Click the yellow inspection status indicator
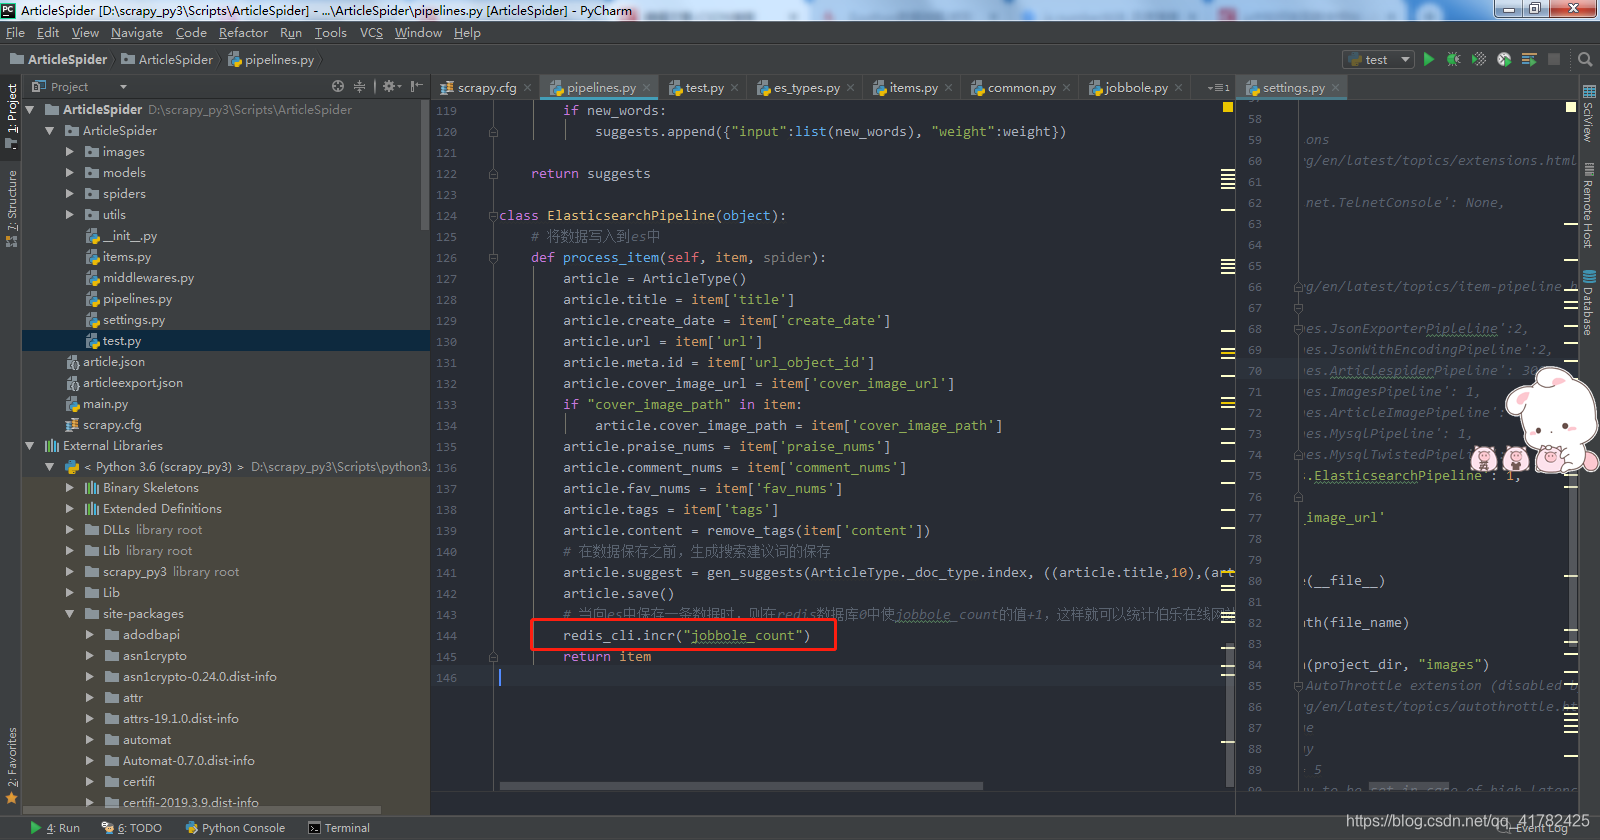 [x=1228, y=107]
